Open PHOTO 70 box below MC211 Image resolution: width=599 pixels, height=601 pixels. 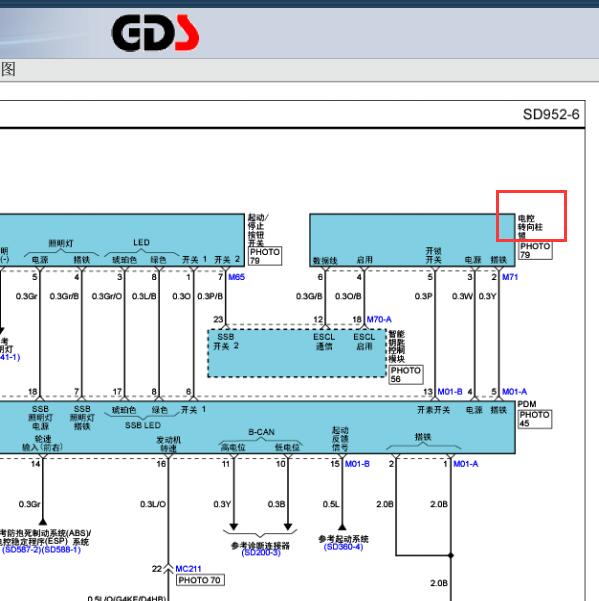[x=200, y=580]
